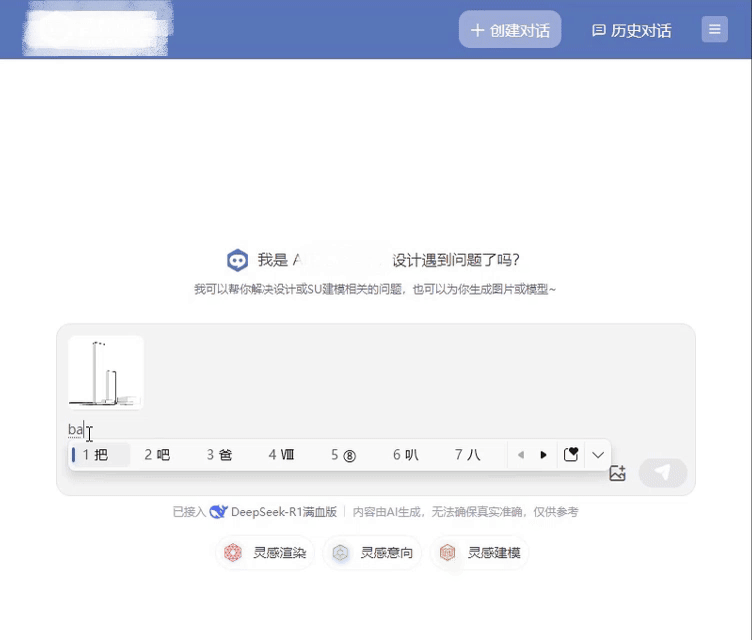Select the 灵感渲染 rendering option
Screen dimensions: 752x640
[x=265, y=553]
